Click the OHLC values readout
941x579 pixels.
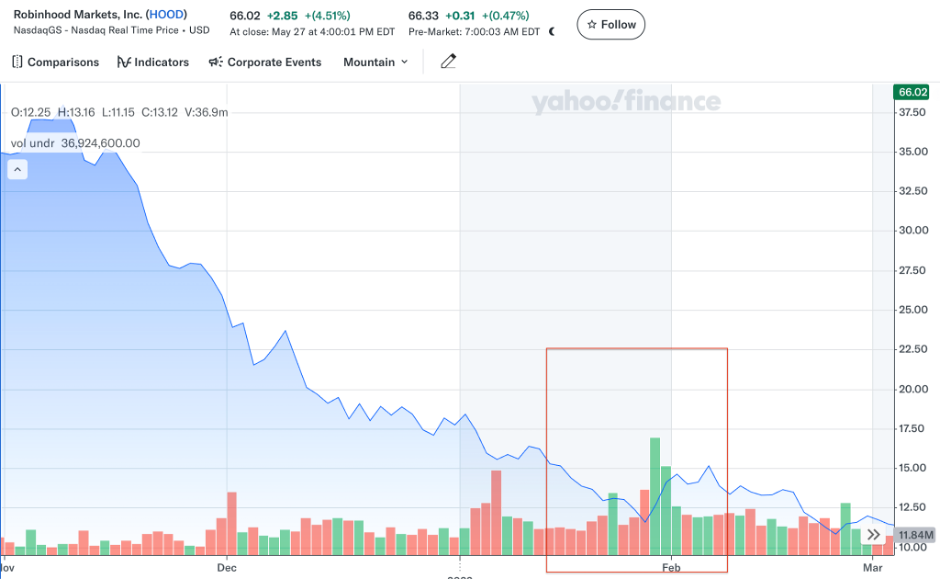pyautogui.click(x=119, y=112)
